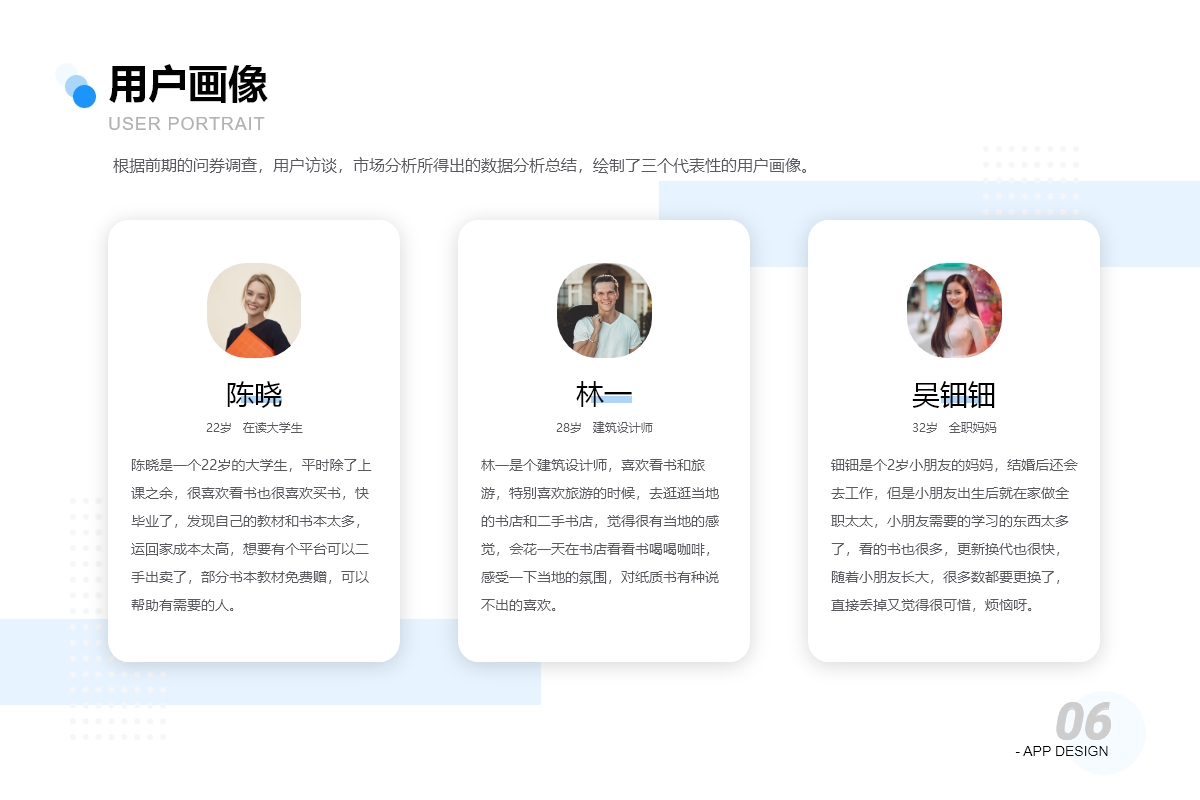Click the name 林一
Viewport: 1200px width, 800px height.
[604, 394]
